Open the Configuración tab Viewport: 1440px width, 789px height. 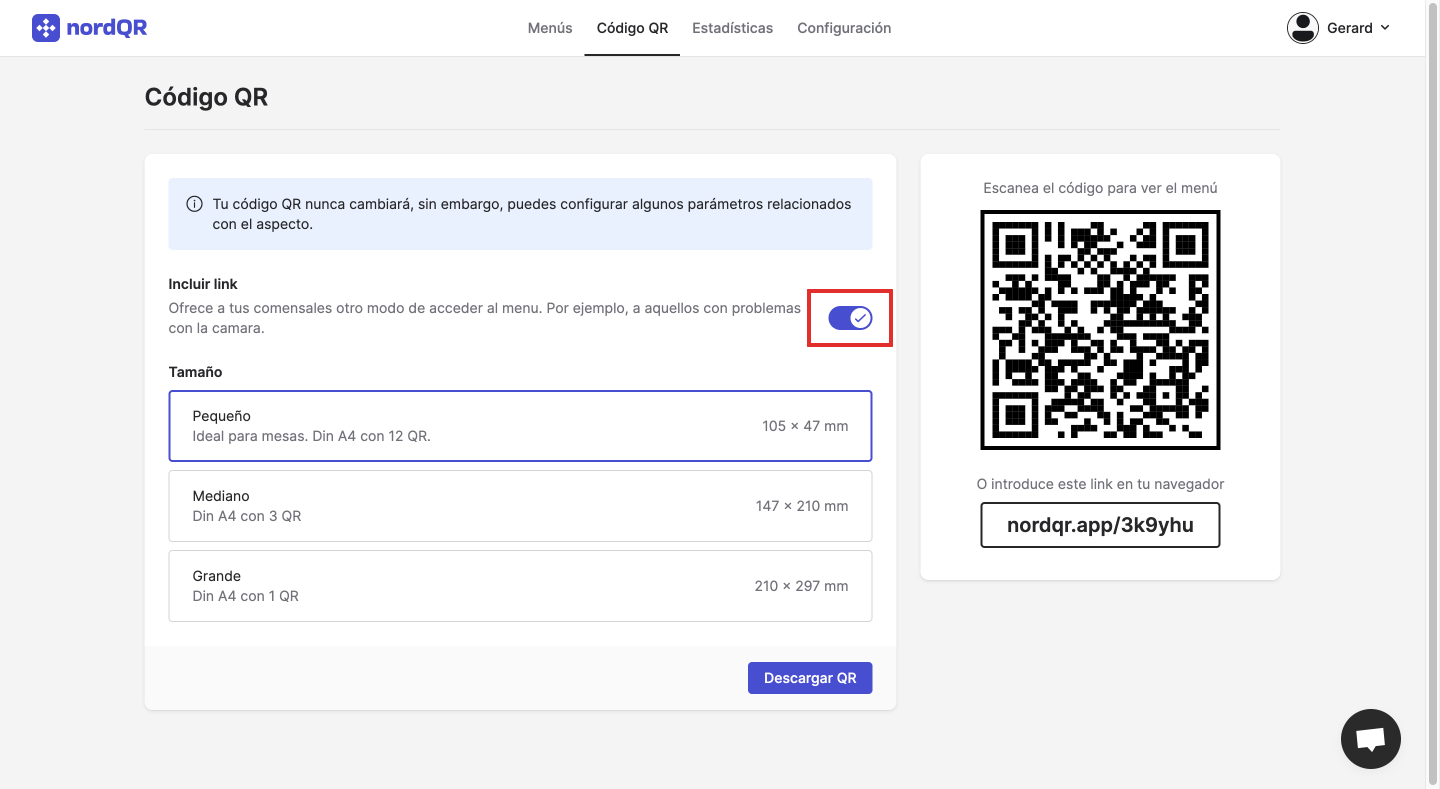coord(844,28)
